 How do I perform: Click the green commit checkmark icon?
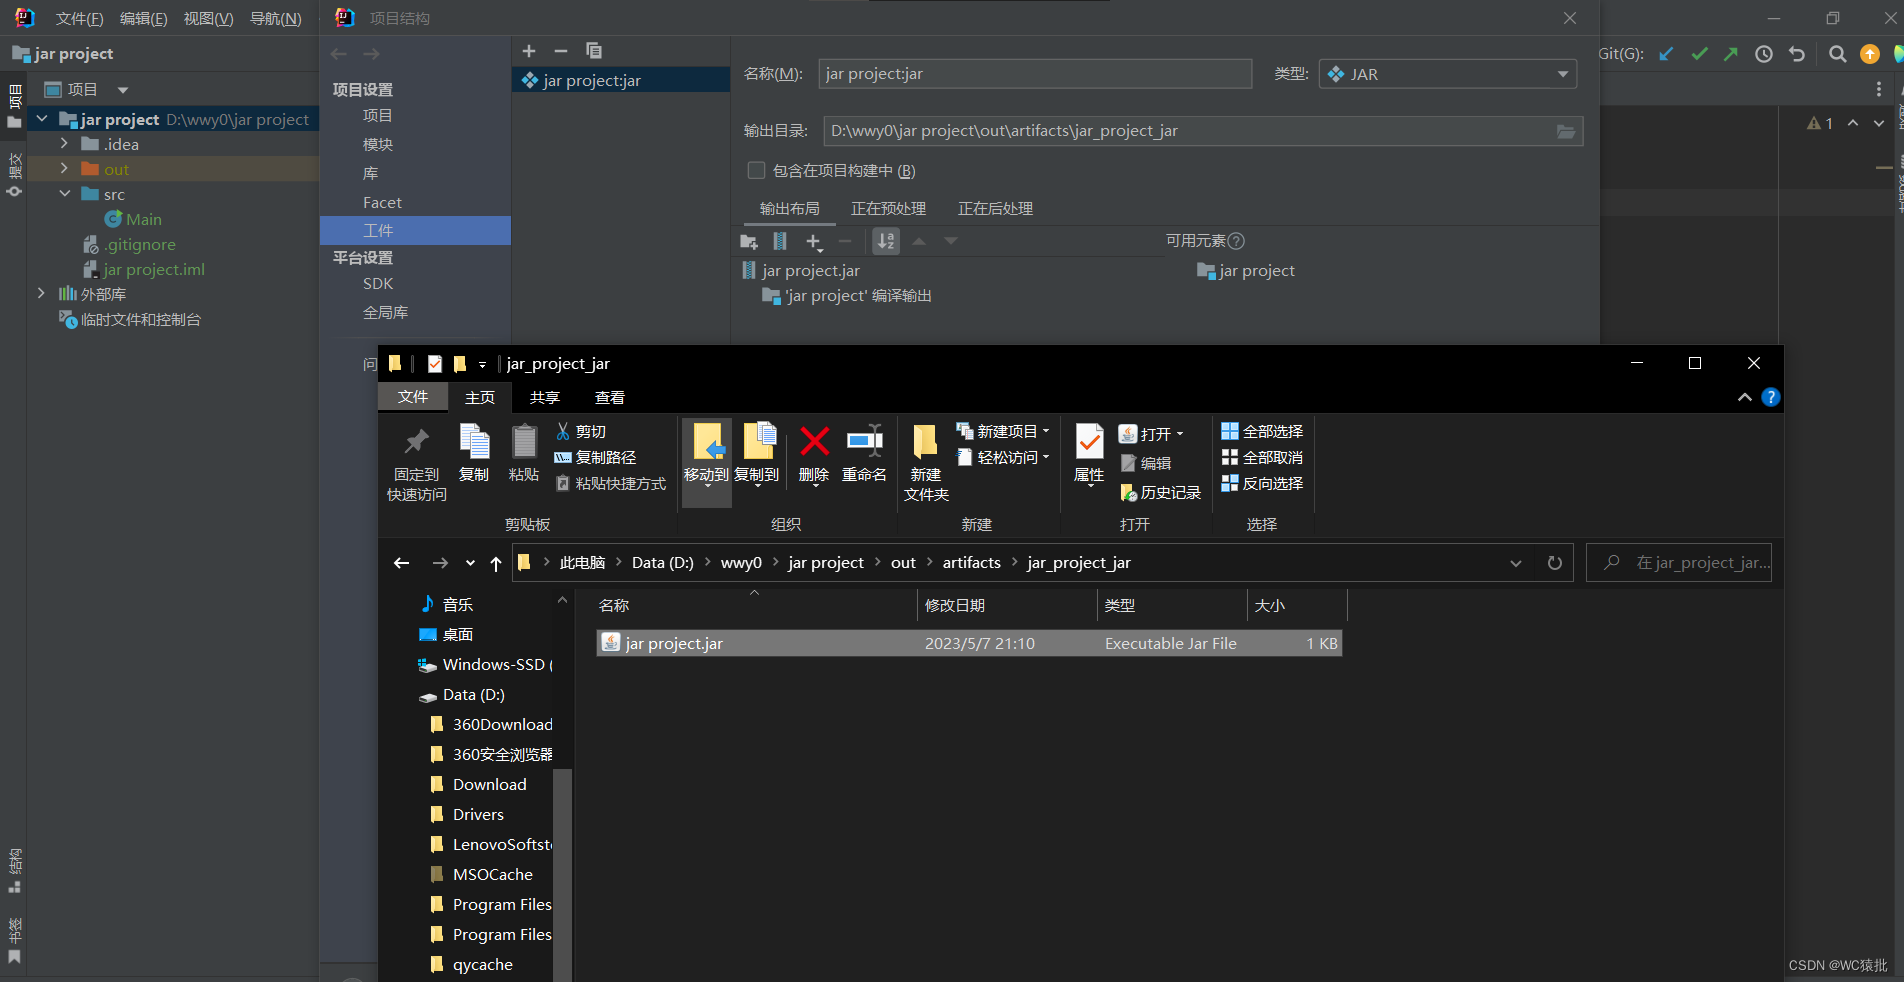(1699, 54)
